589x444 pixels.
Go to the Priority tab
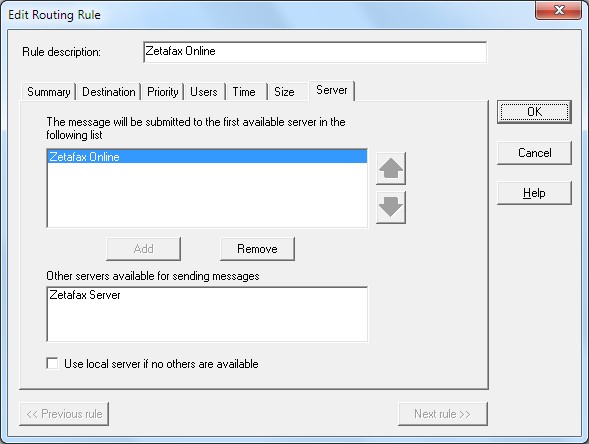pyautogui.click(x=163, y=92)
